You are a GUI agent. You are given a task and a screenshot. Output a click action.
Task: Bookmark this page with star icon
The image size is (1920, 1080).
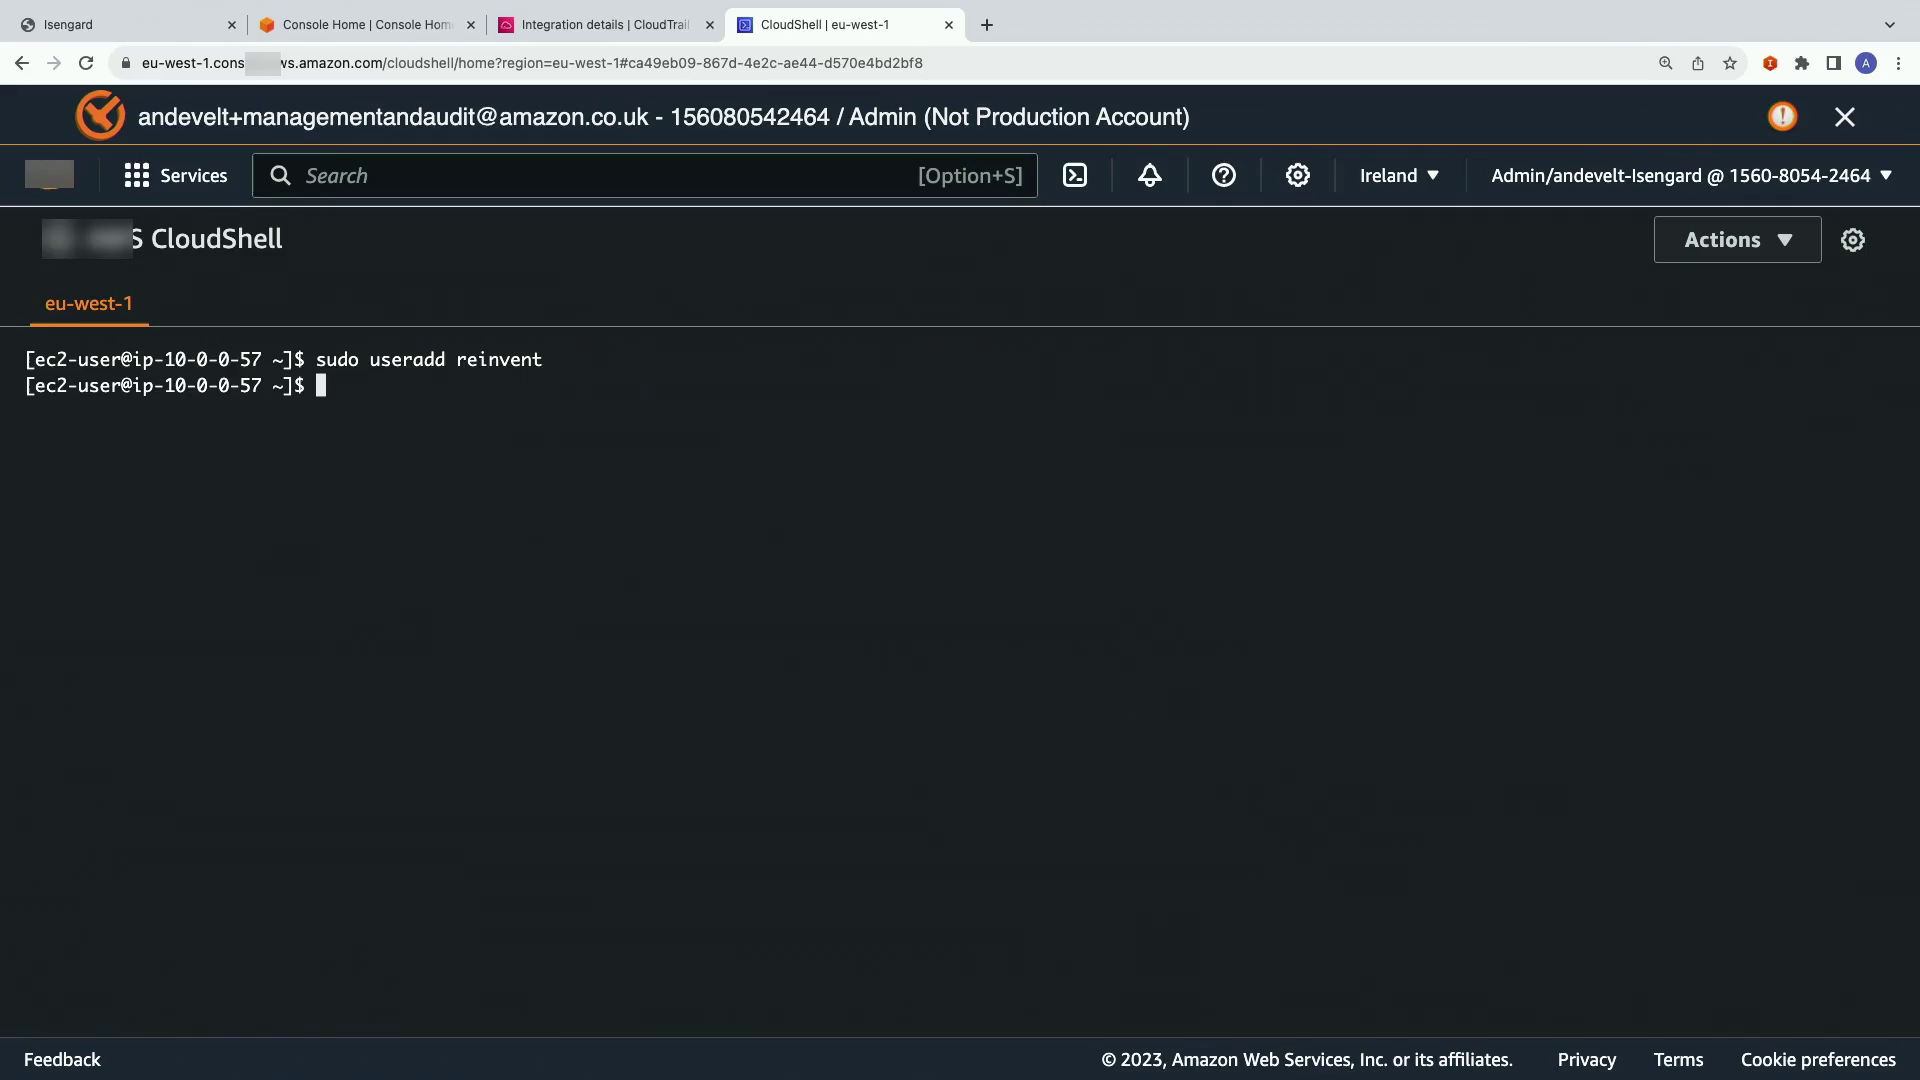pos(1730,63)
